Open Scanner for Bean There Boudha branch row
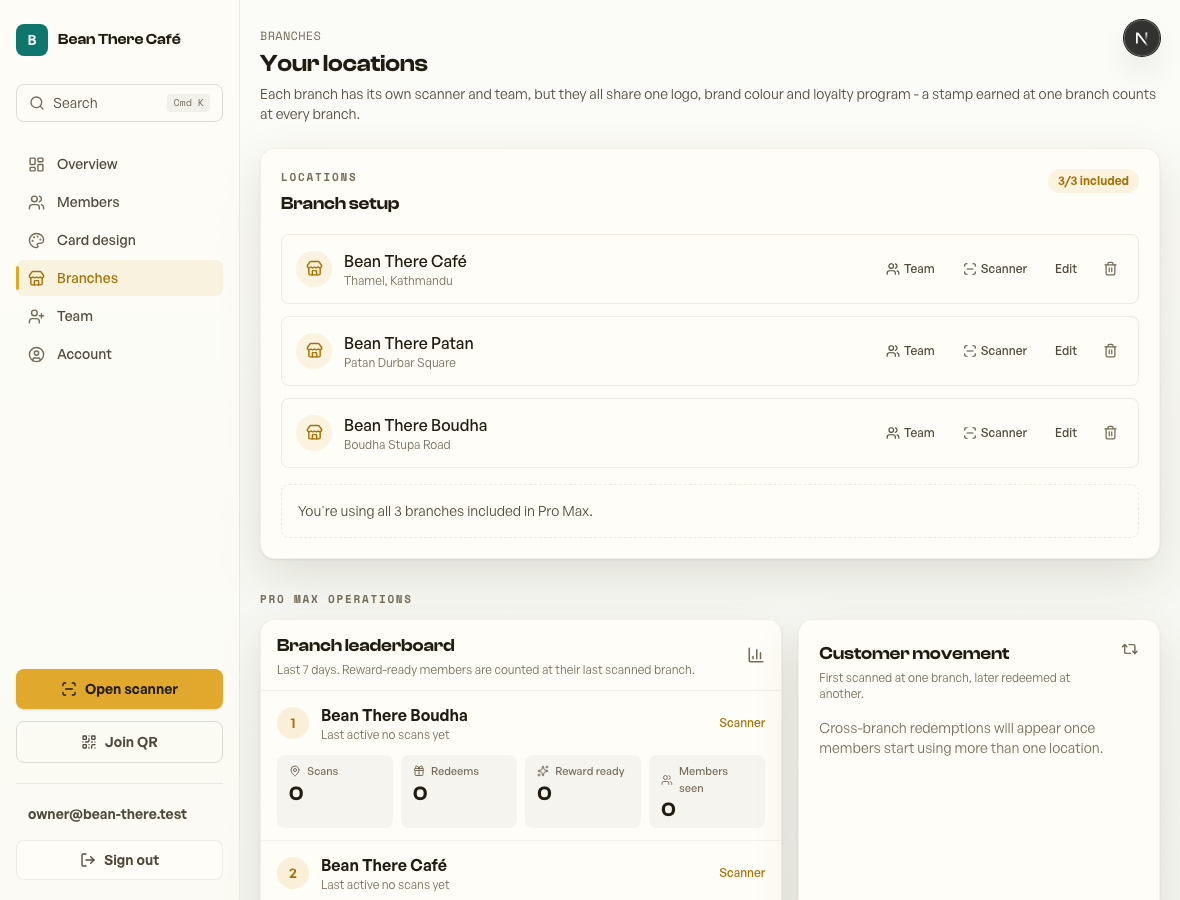This screenshot has height=900, width=1180. (x=995, y=433)
